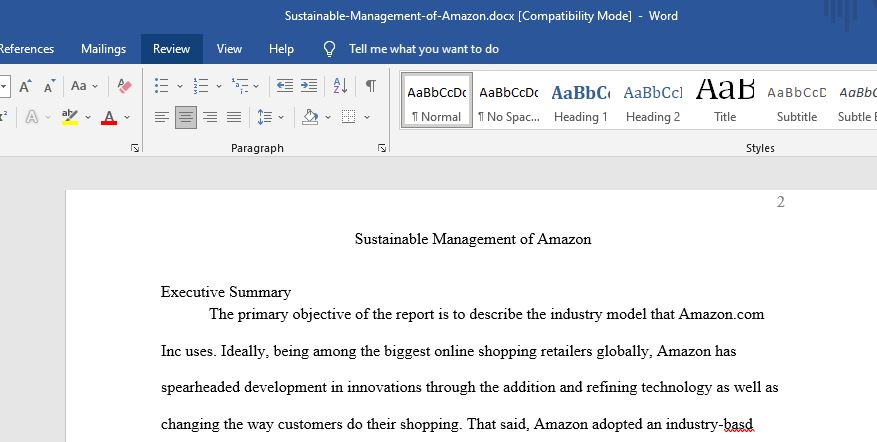Image resolution: width=877 pixels, height=442 pixels.
Task: Apply the Heading 1 style
Action: 581,101
